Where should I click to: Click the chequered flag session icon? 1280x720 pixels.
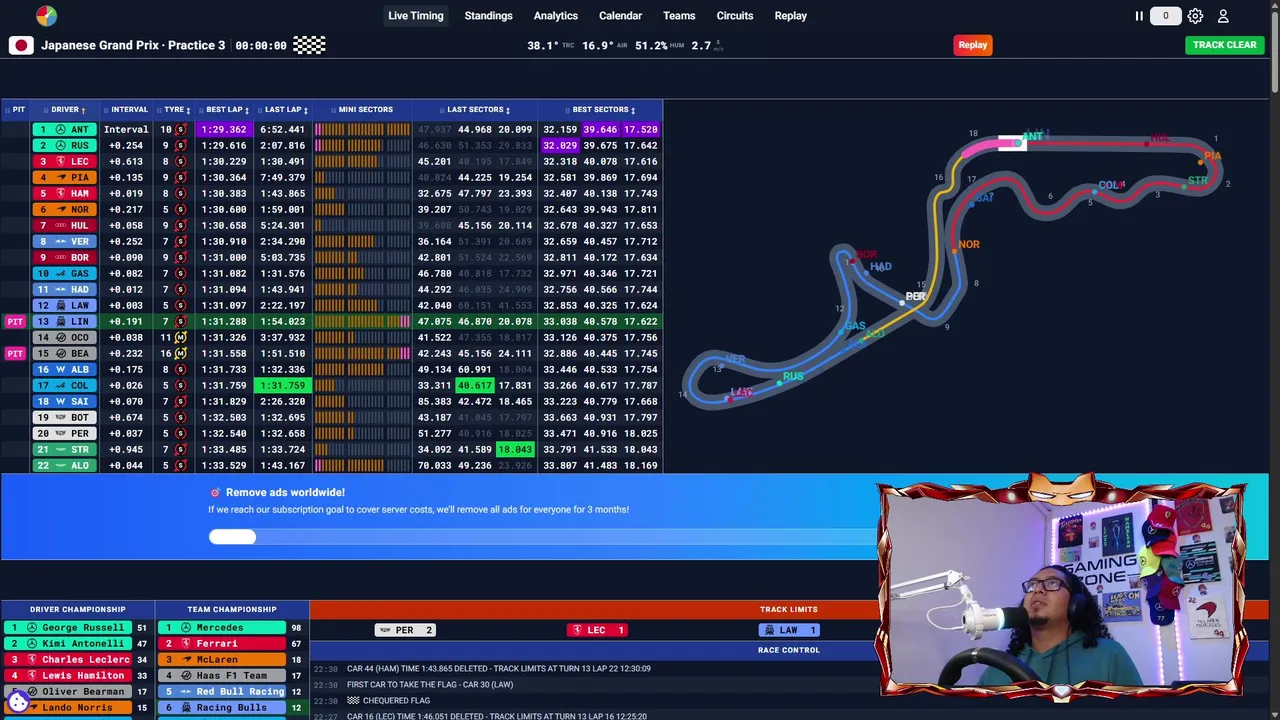pos(309,45)
